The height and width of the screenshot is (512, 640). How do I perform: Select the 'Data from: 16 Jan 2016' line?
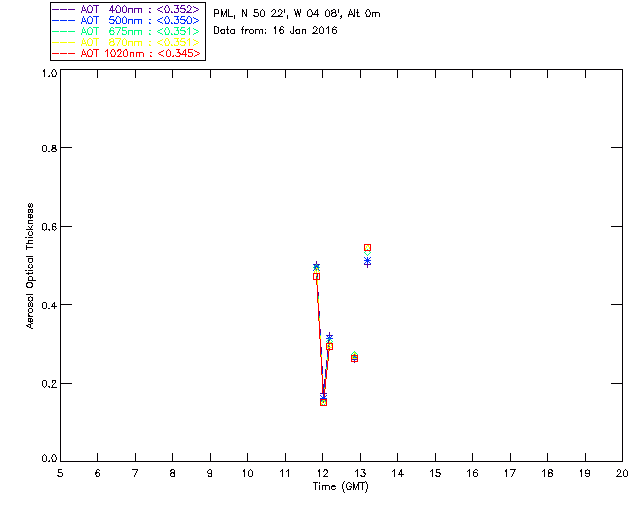[x=276, y=31]
